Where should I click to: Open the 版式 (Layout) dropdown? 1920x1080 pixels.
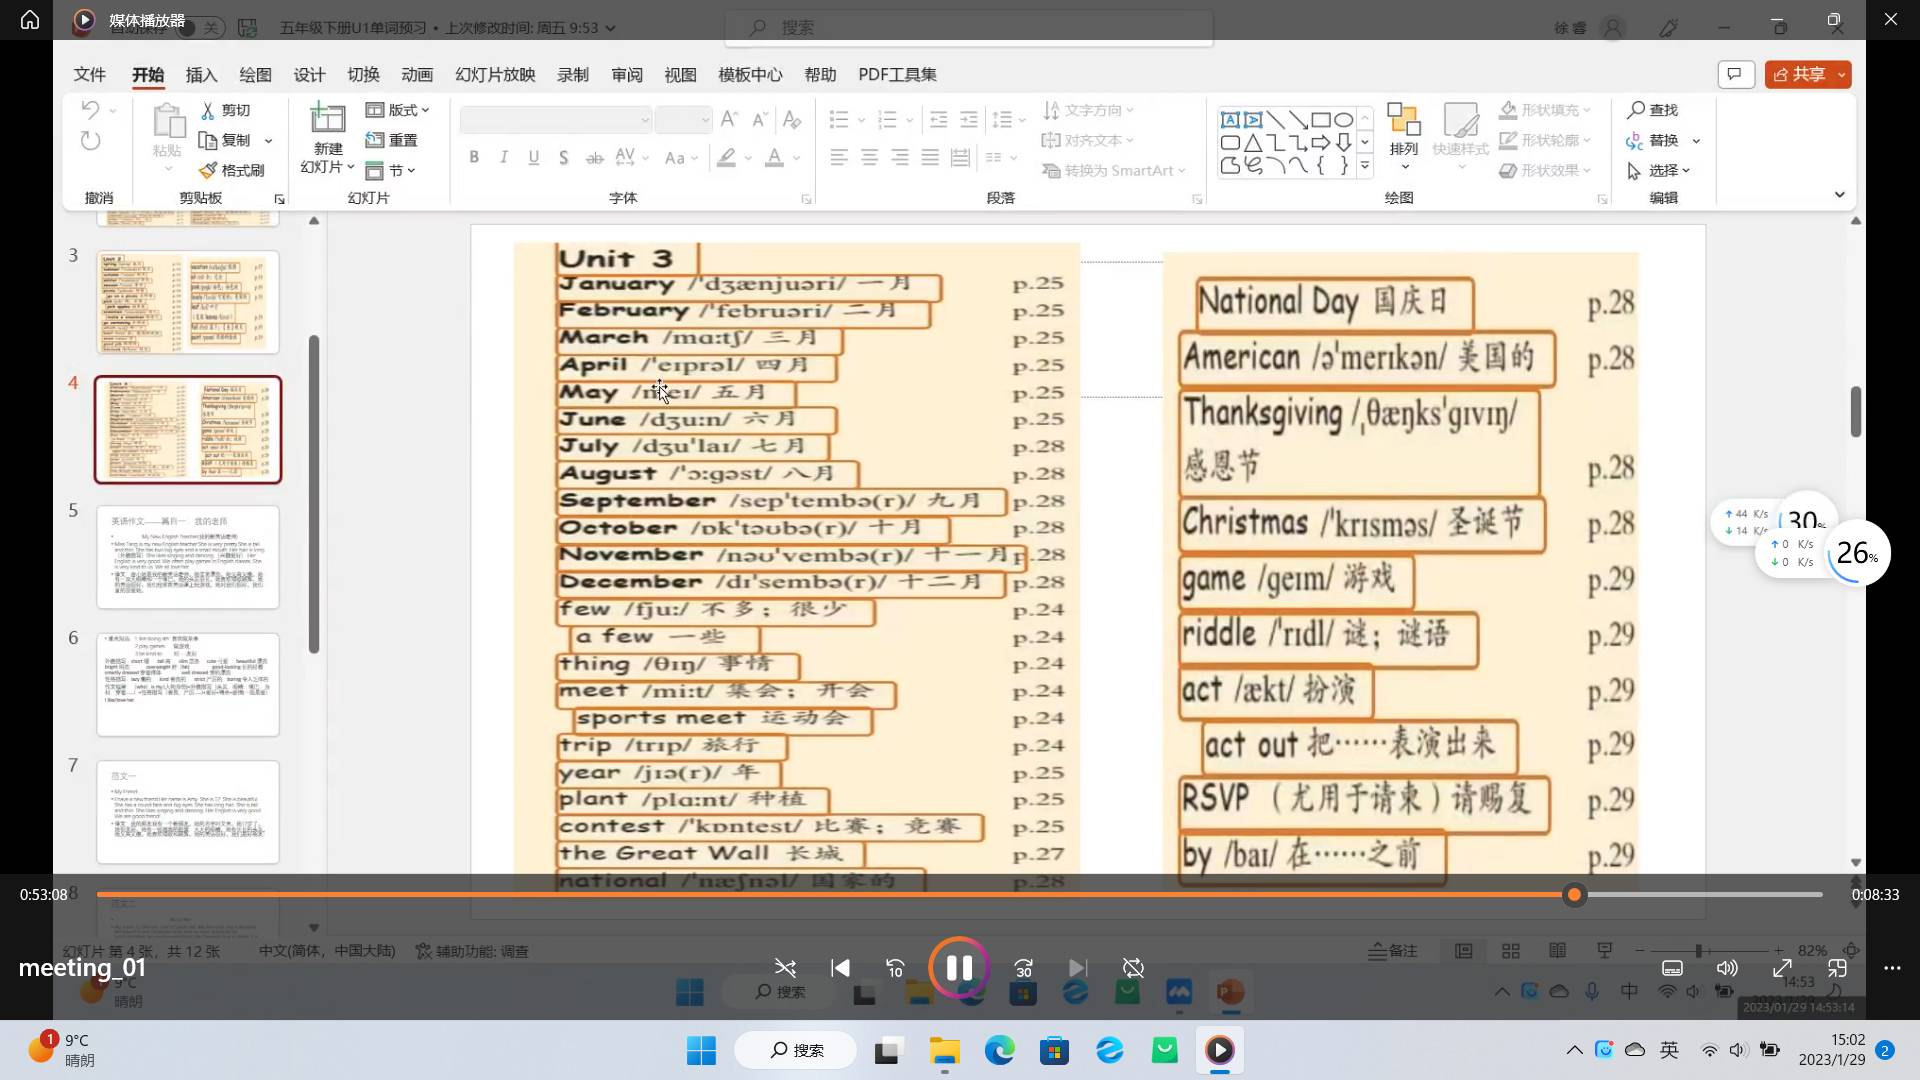pyautogui.click(x=398, y=110)
